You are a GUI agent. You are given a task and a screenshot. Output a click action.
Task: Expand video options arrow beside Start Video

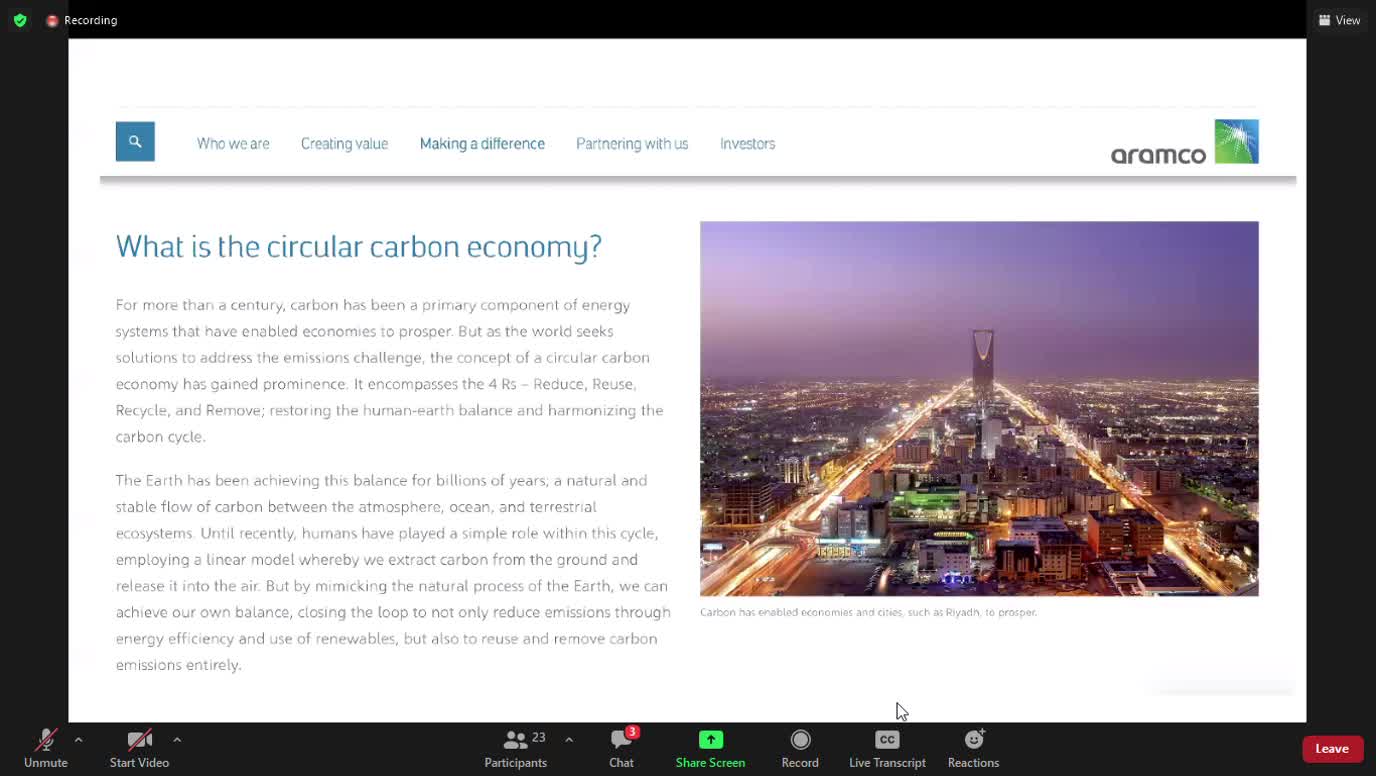(x=177, y=740)
